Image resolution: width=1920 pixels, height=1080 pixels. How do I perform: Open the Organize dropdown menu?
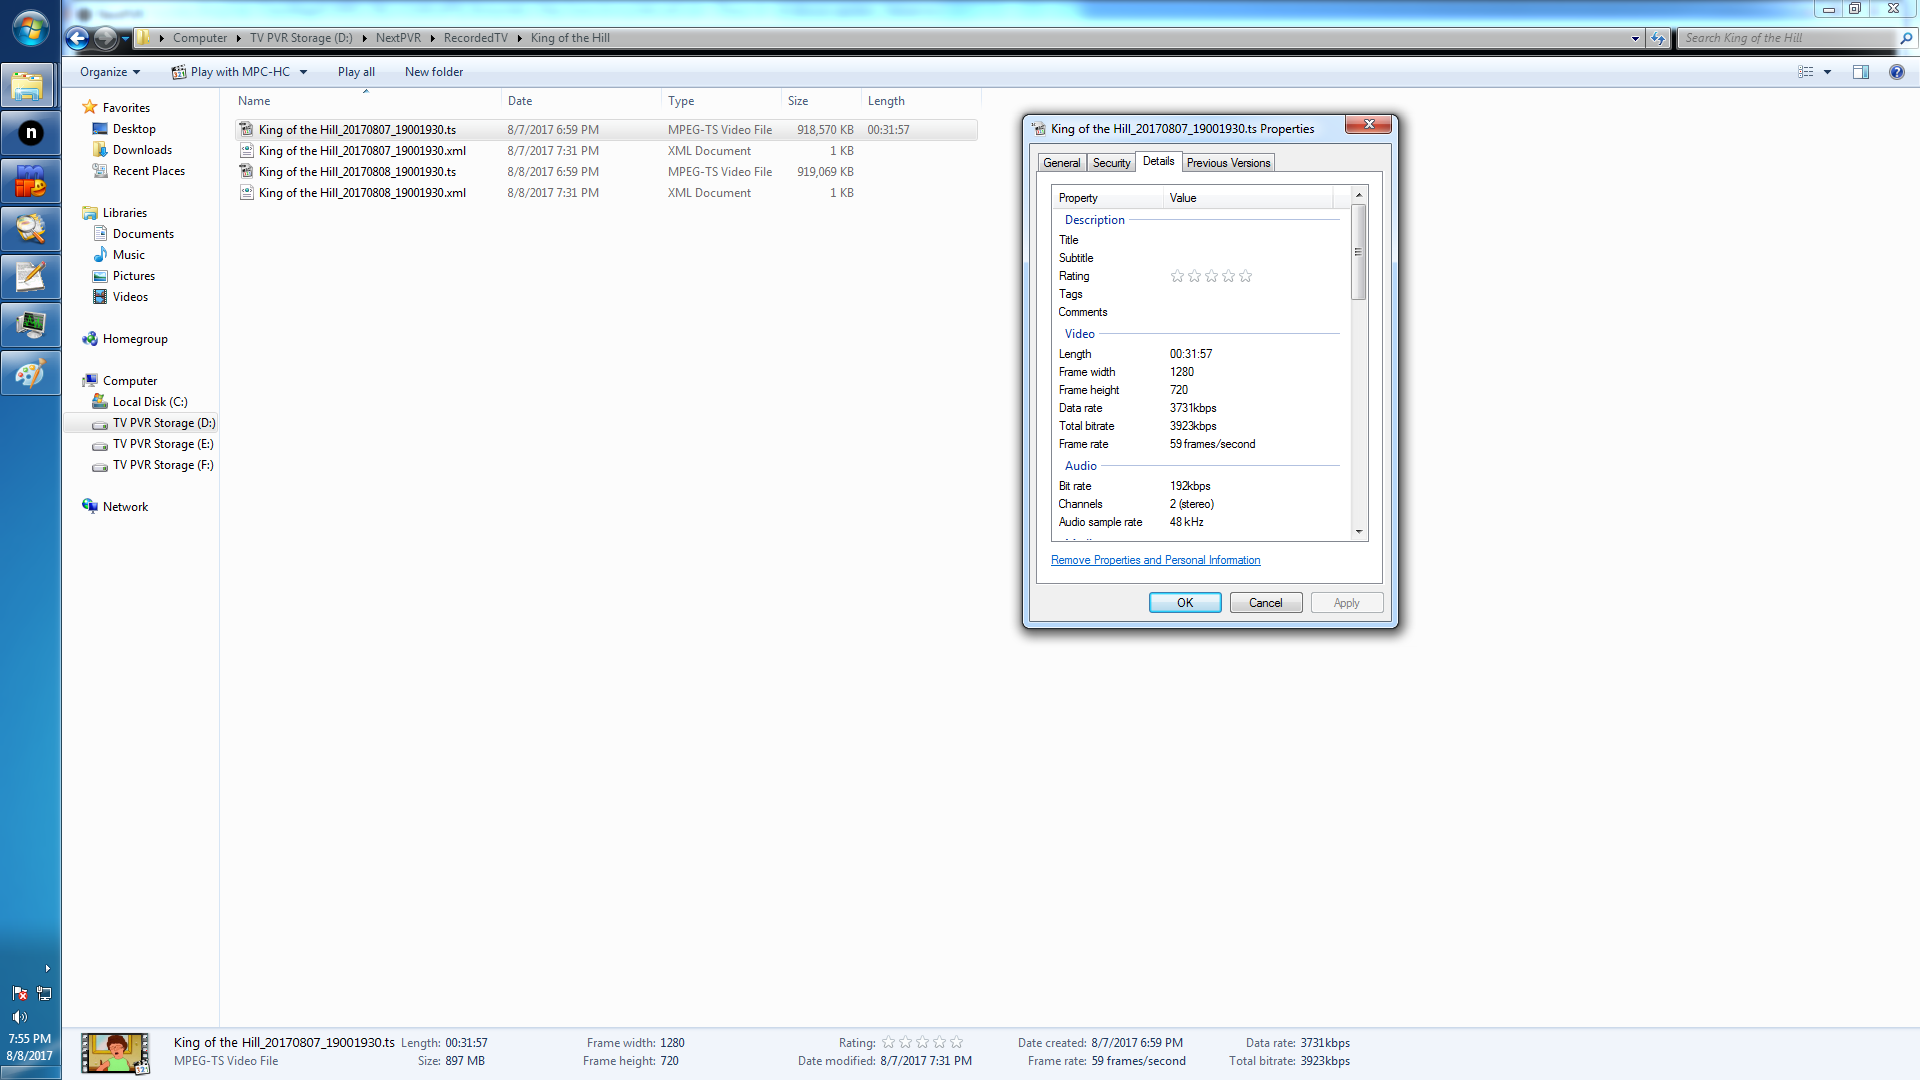110,72
